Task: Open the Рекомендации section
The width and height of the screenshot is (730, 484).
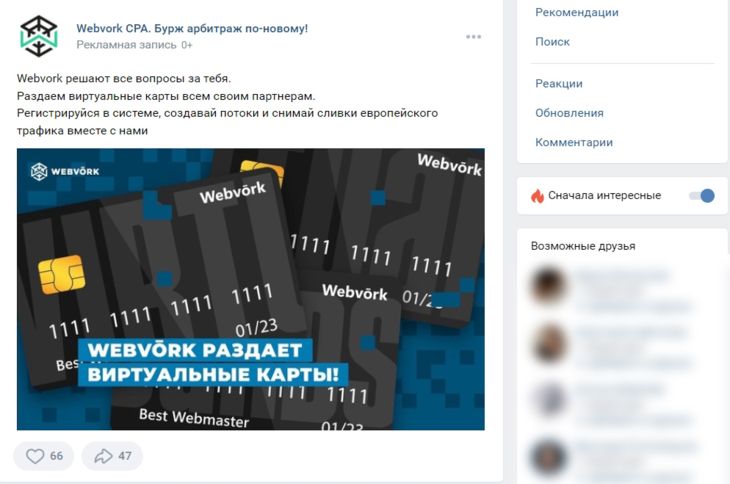Action: tap(577, 13)
